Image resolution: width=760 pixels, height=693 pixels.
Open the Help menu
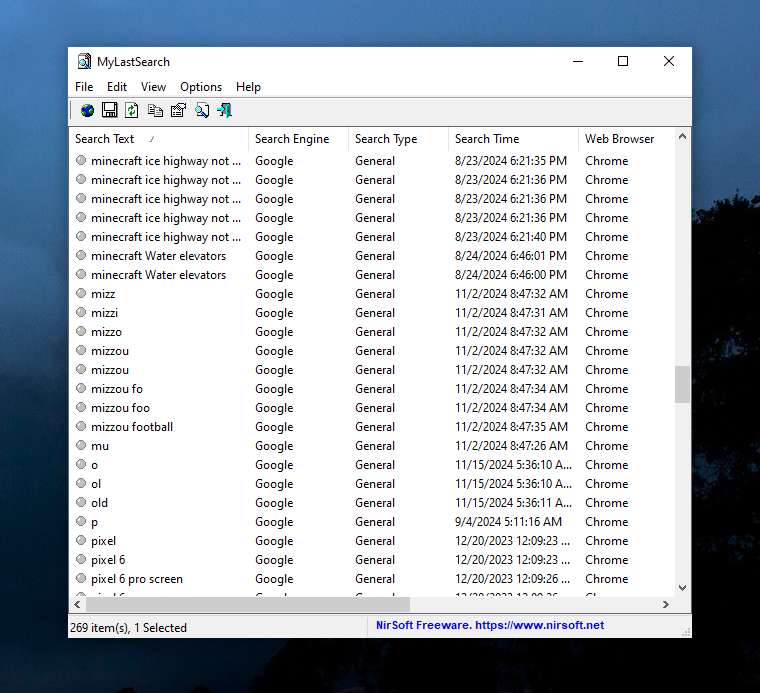pyautogui.click(x=248, y=87)
